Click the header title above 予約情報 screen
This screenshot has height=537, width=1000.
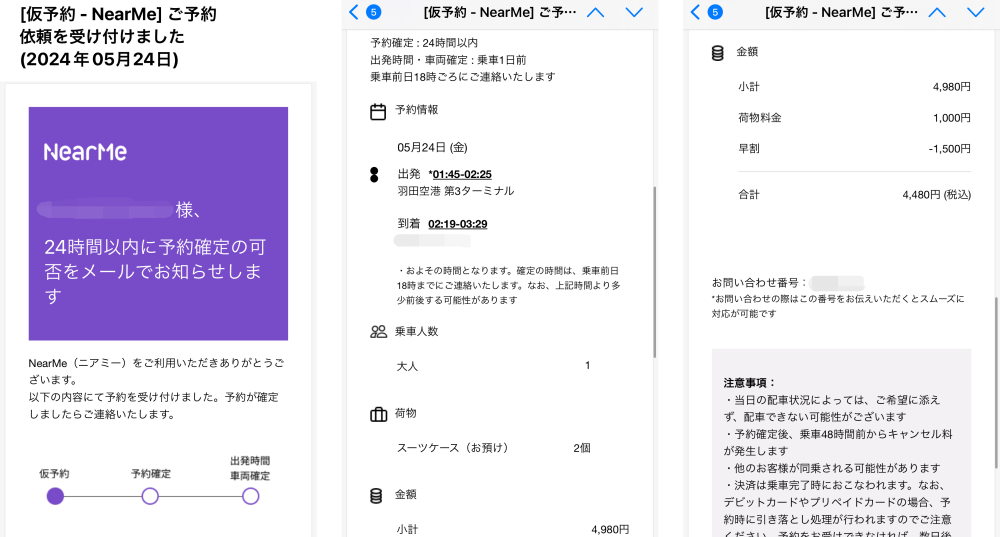pyautogui.click(x=500, y=11)
